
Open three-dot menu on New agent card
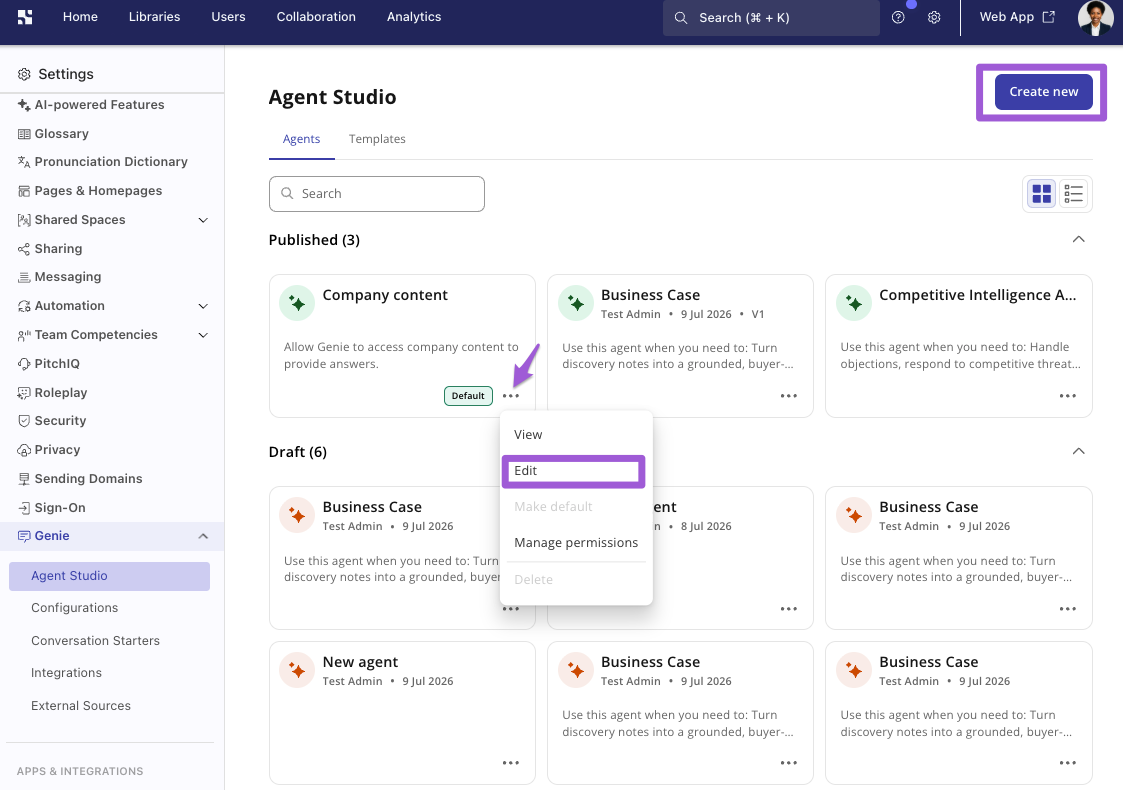[x=511, y=763]
